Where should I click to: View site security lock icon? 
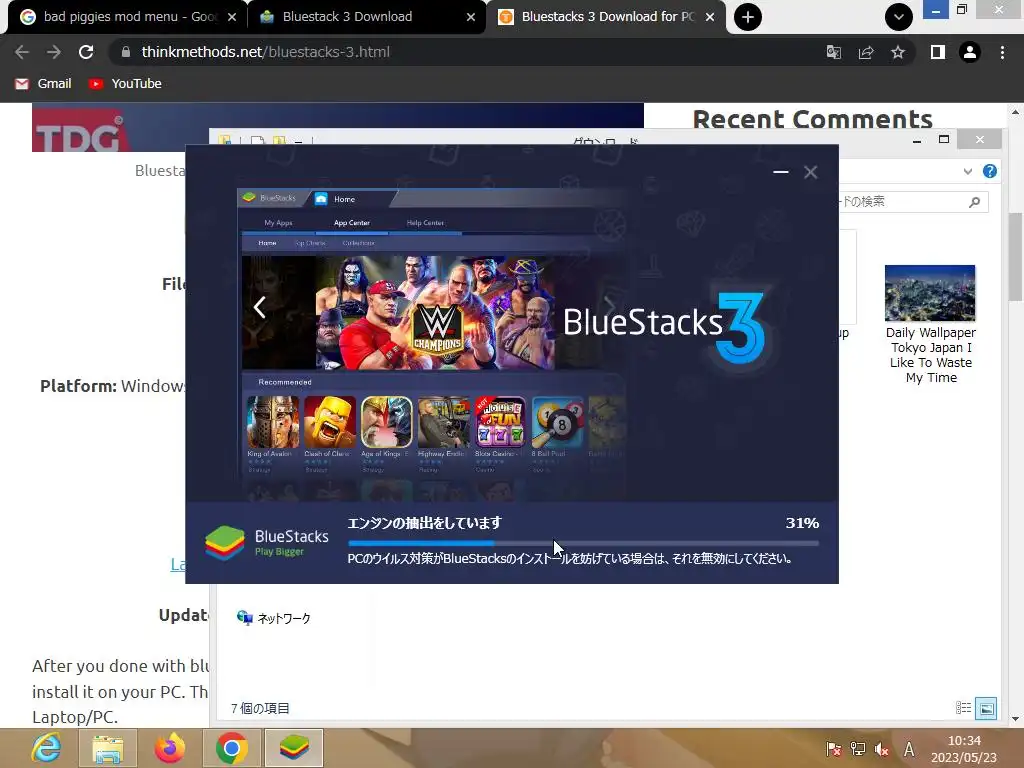click(x=126, y=52)
